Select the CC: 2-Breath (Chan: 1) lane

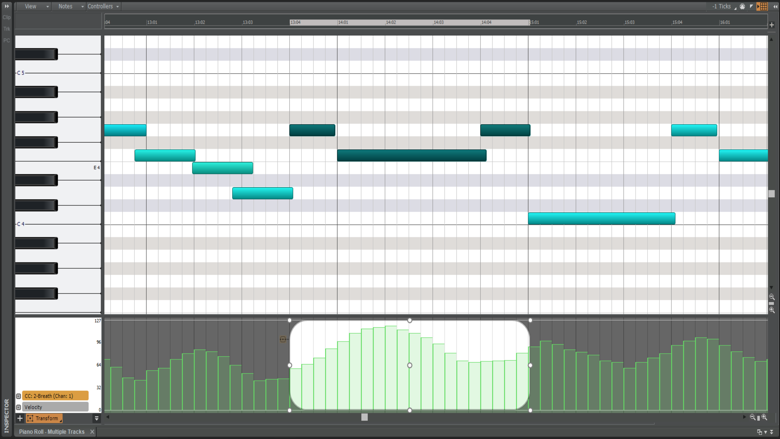[x=55, y=396]
